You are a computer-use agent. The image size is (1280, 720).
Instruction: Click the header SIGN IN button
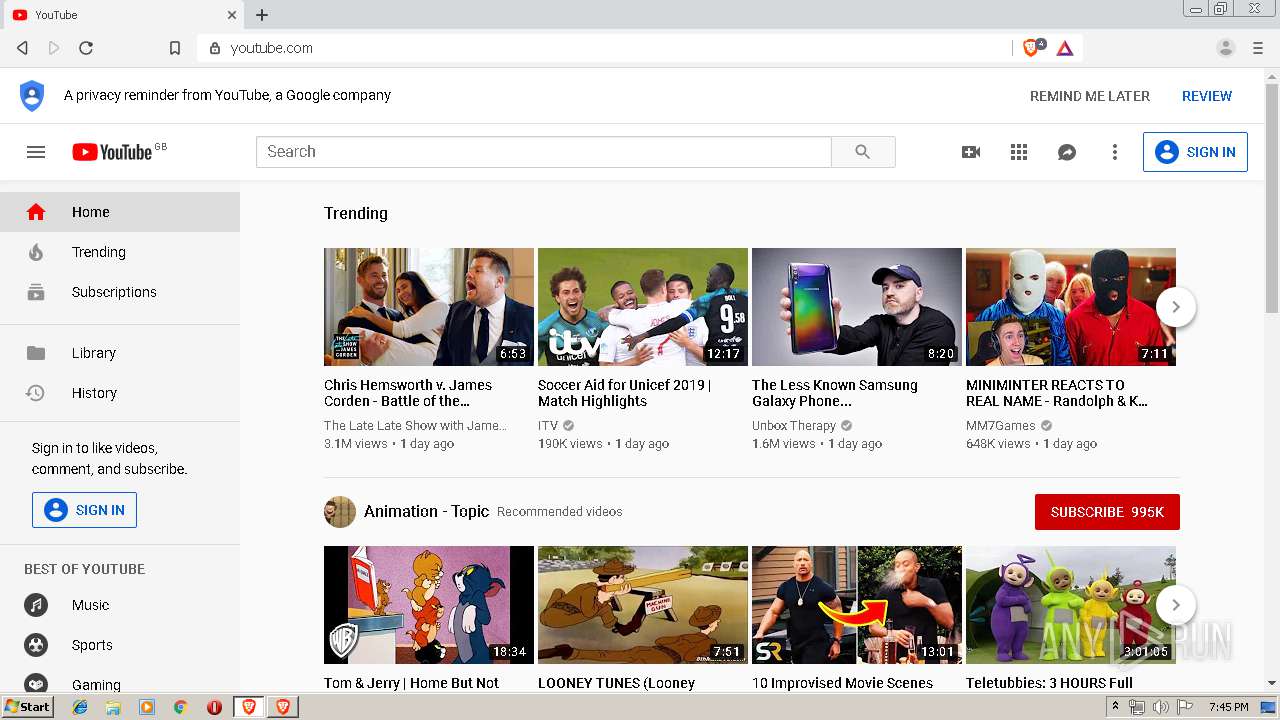pyautogui.click(x=1195, y=152)
